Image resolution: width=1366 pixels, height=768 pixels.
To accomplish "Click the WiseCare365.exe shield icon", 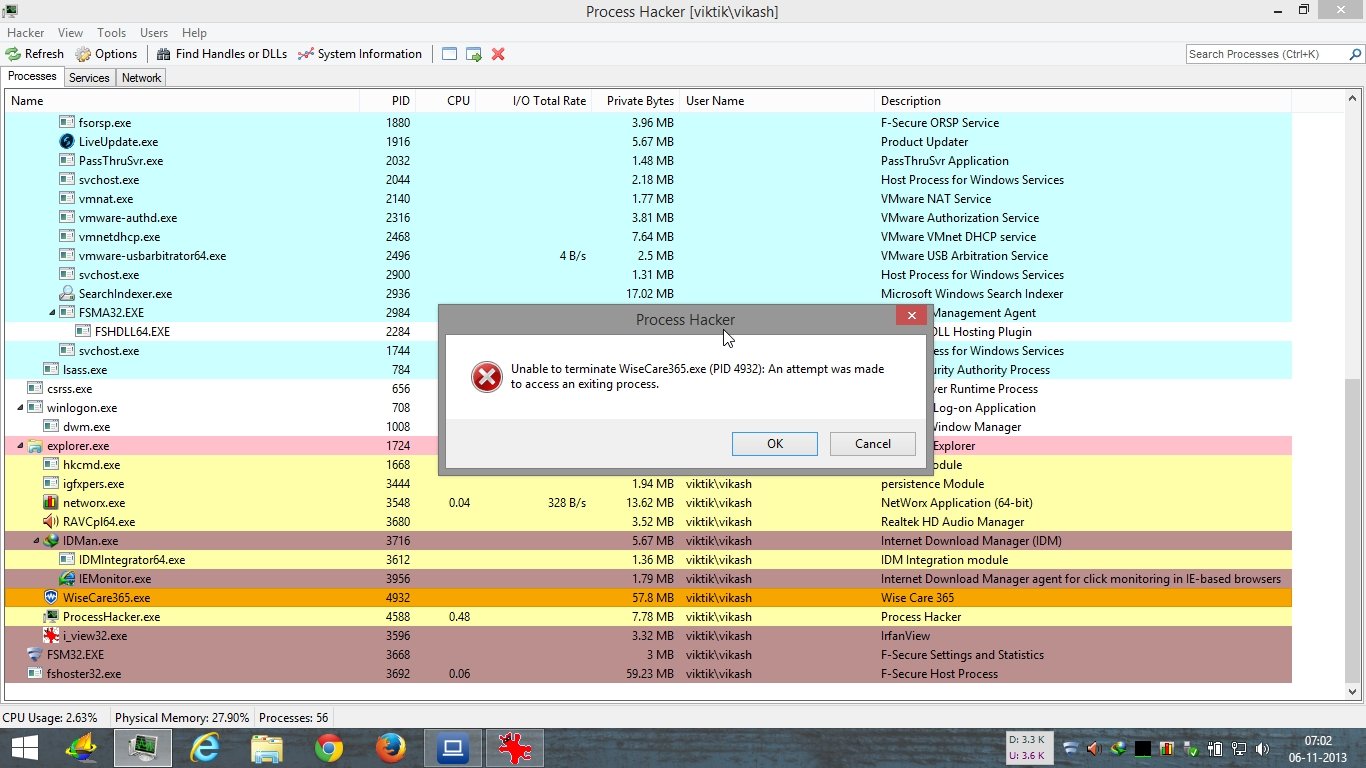I will (51, 598).
